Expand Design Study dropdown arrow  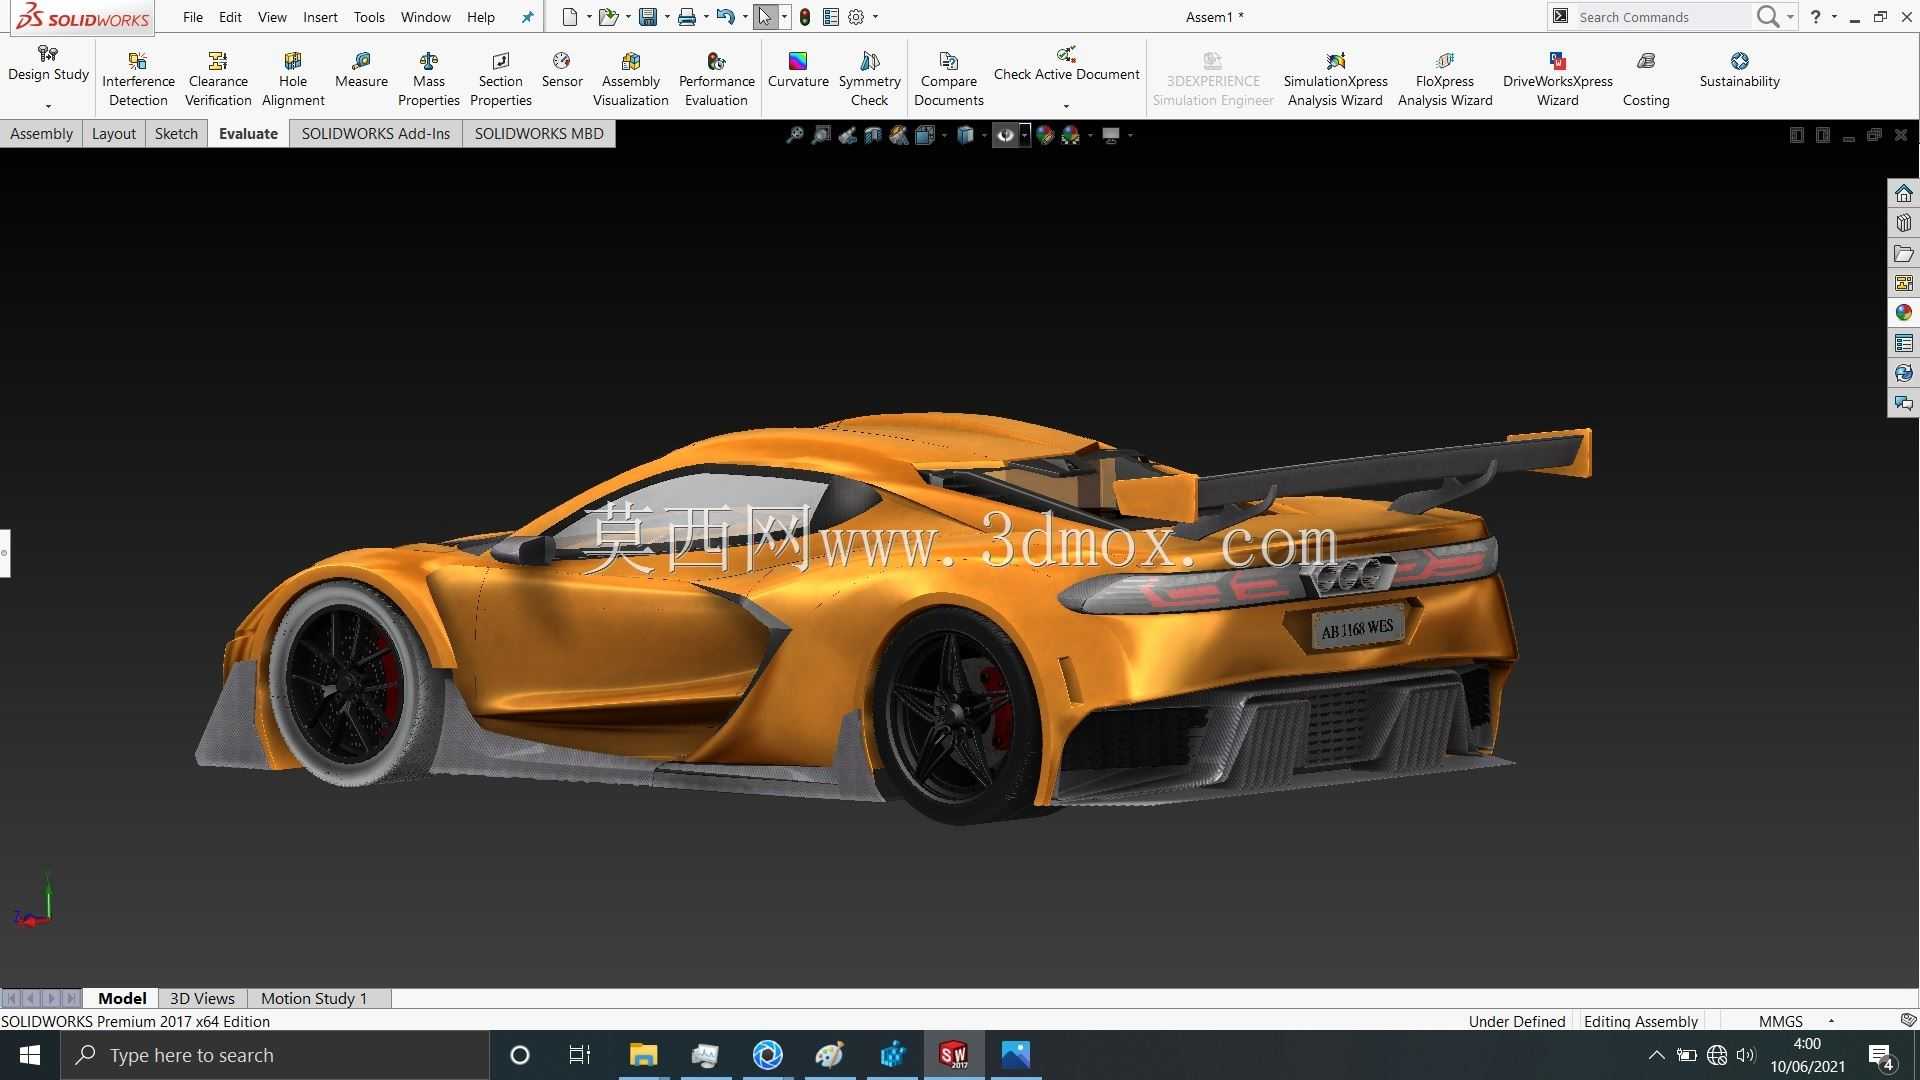[48, 106]
